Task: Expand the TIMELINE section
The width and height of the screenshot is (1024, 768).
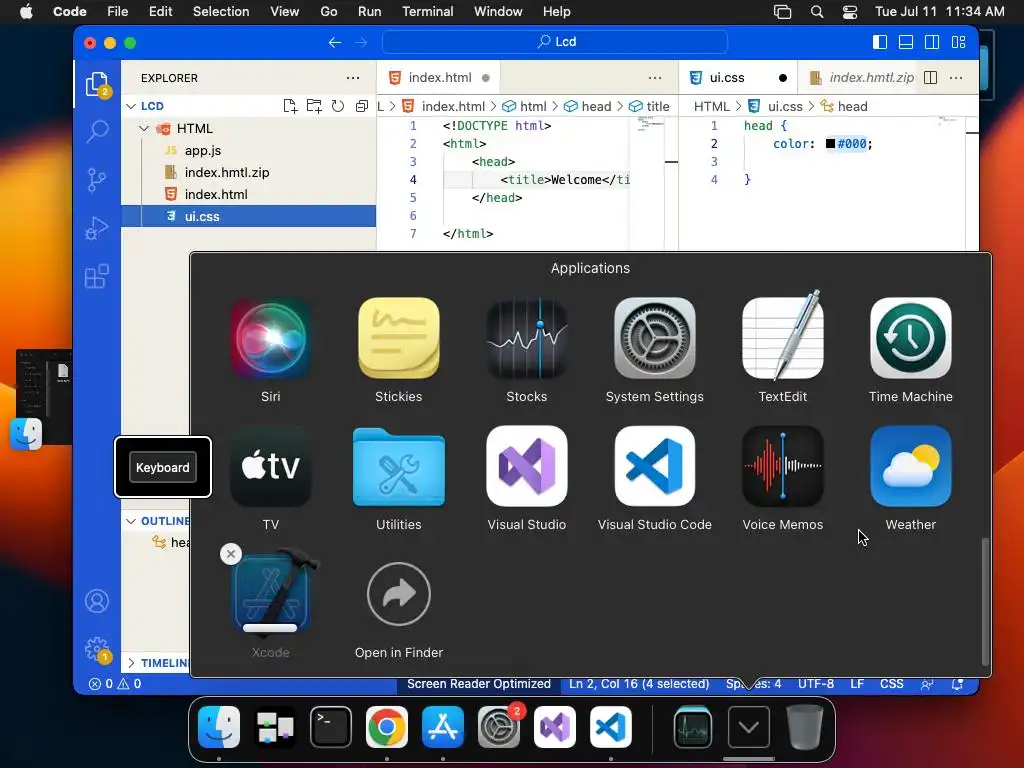Action: point(131,663)
